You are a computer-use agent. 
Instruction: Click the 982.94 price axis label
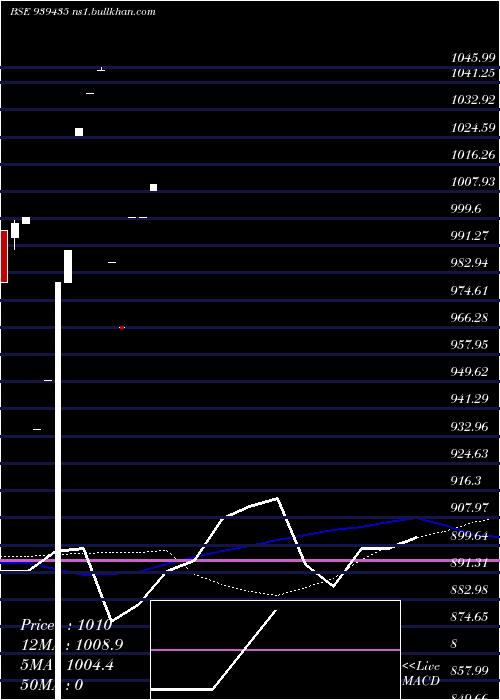(x=469, y=263)
